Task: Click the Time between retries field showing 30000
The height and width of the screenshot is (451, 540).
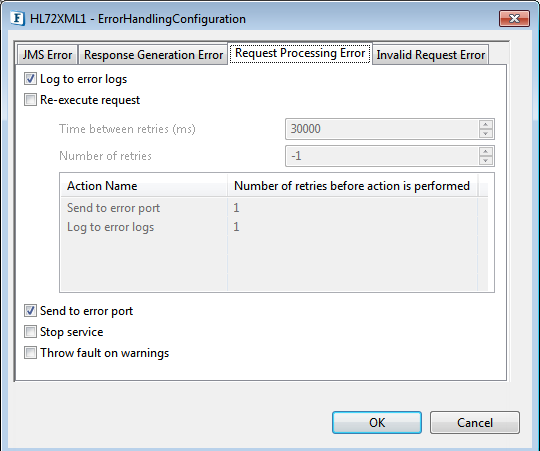Action: [x=382, y=129]
